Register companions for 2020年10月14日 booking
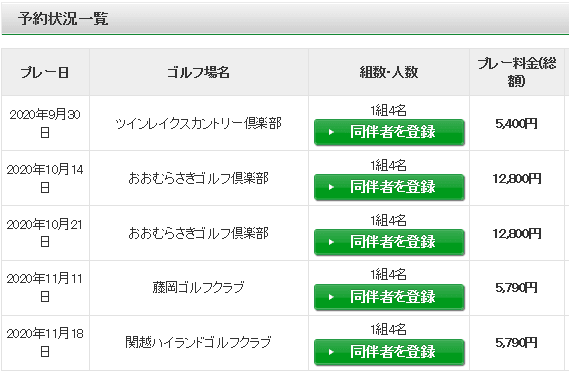This screenshot has height=374, width=569. pyautogui.click(x=389, y=187)
